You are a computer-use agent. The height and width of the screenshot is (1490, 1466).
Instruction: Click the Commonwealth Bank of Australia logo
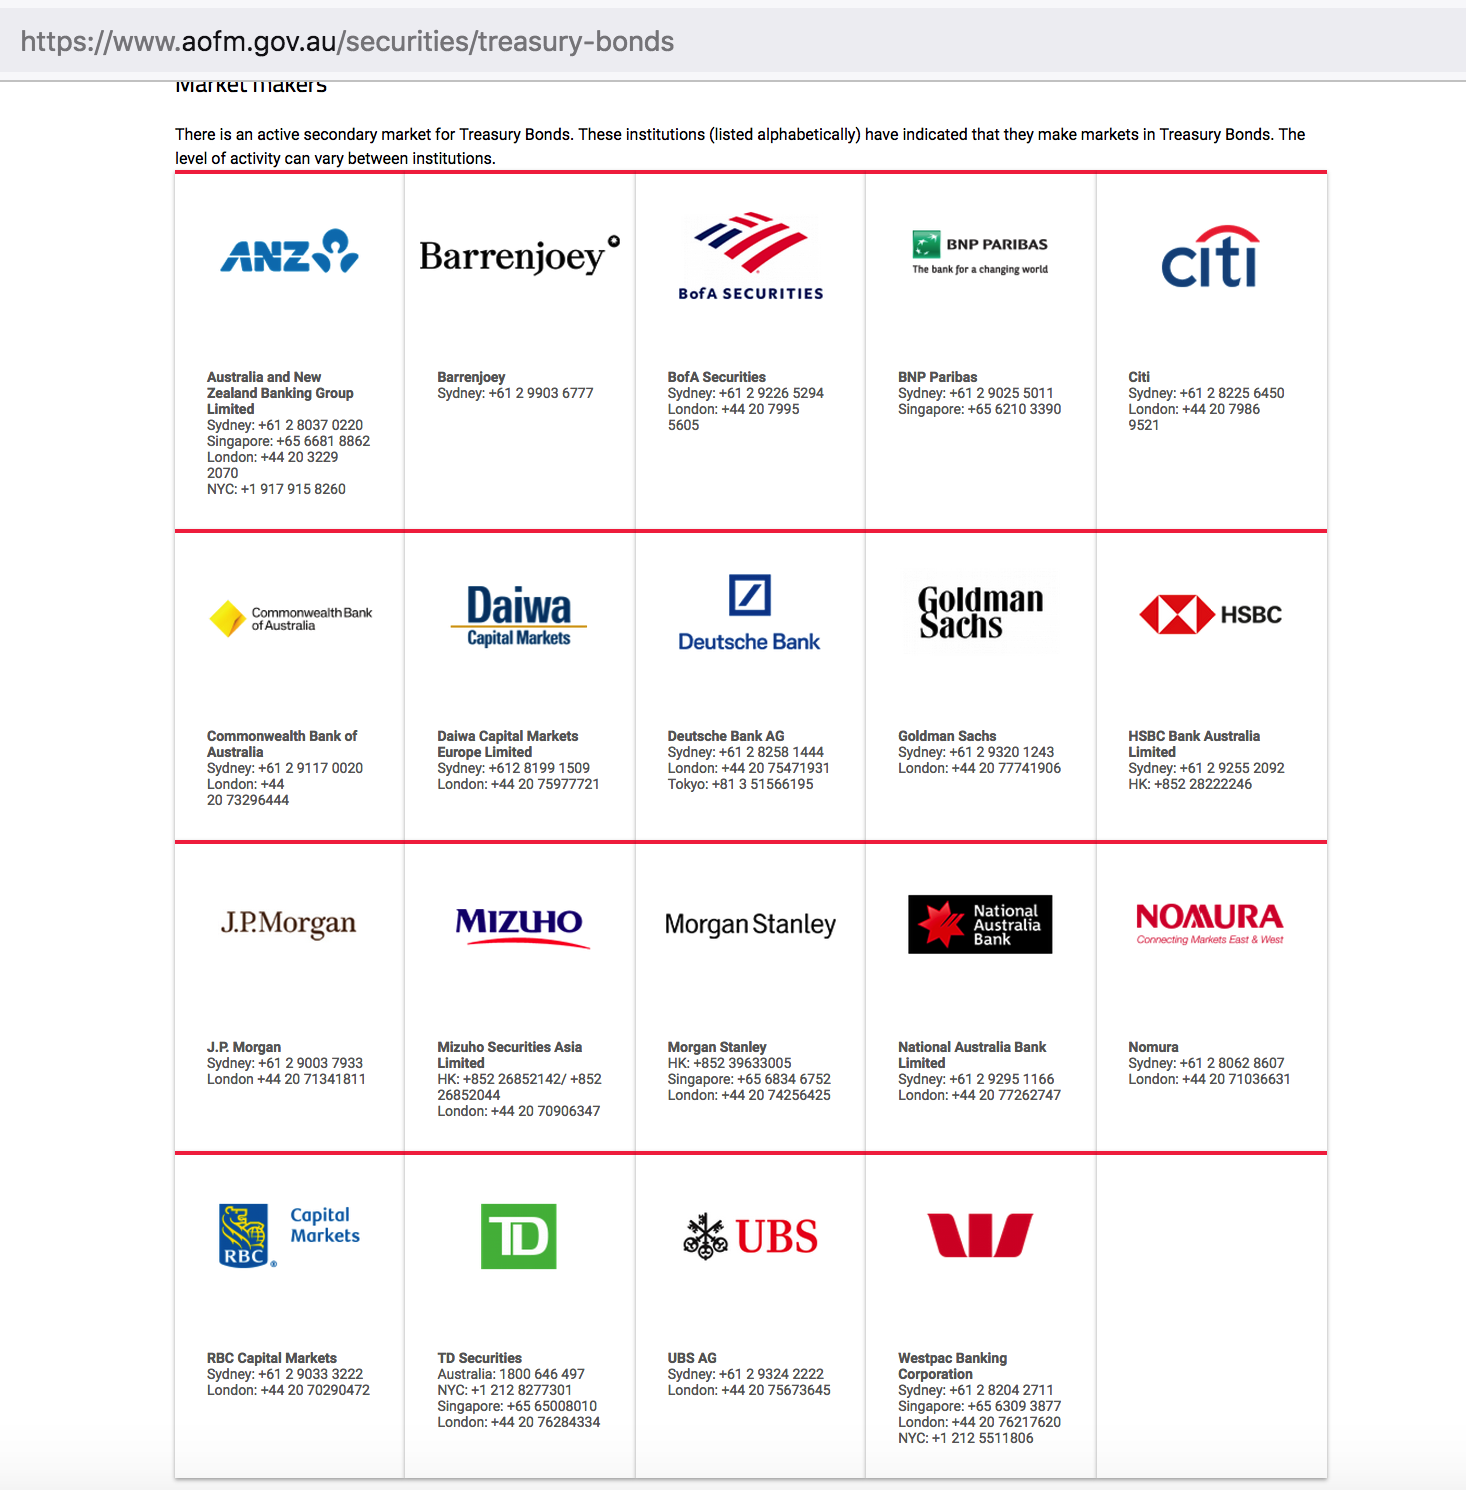click(x=290, y=619)
